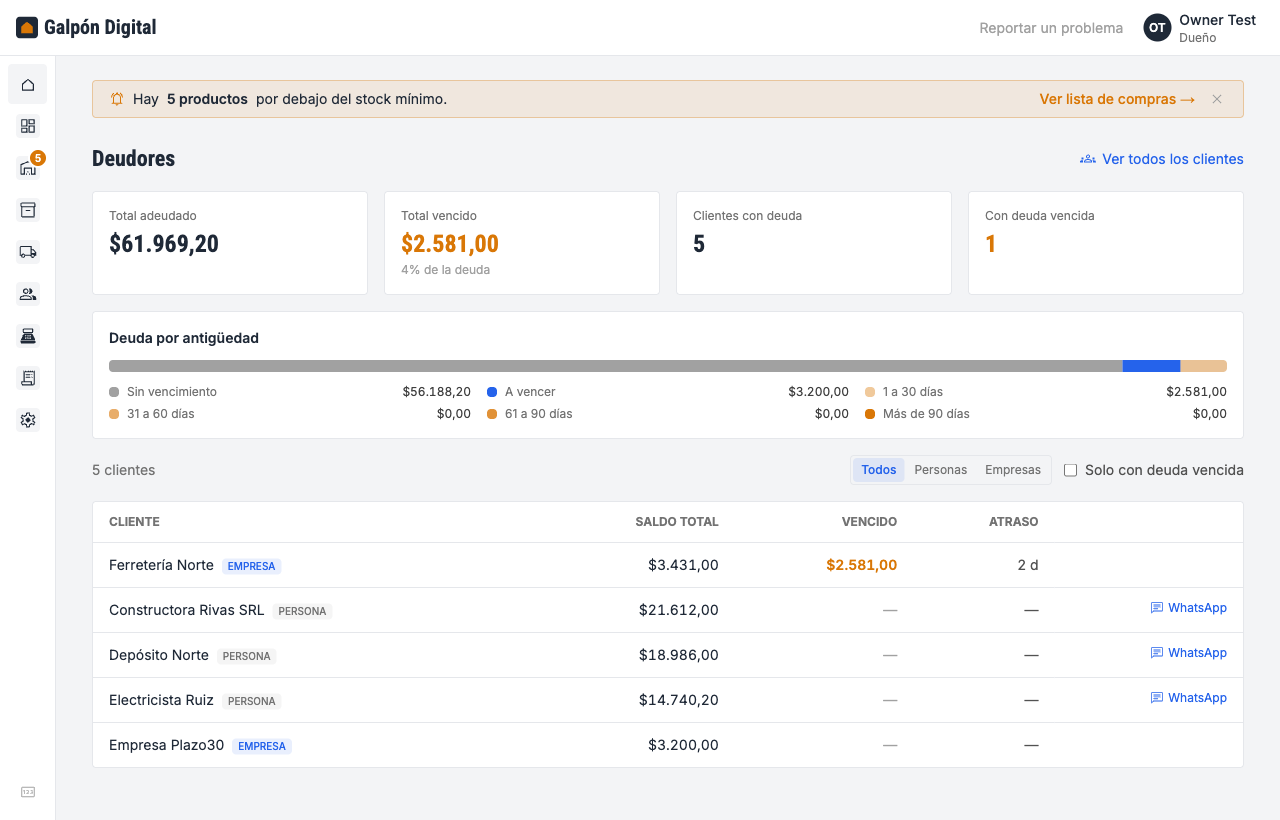
Task: Click the VENCIDO column header
Action: click(x=869, y=522)
